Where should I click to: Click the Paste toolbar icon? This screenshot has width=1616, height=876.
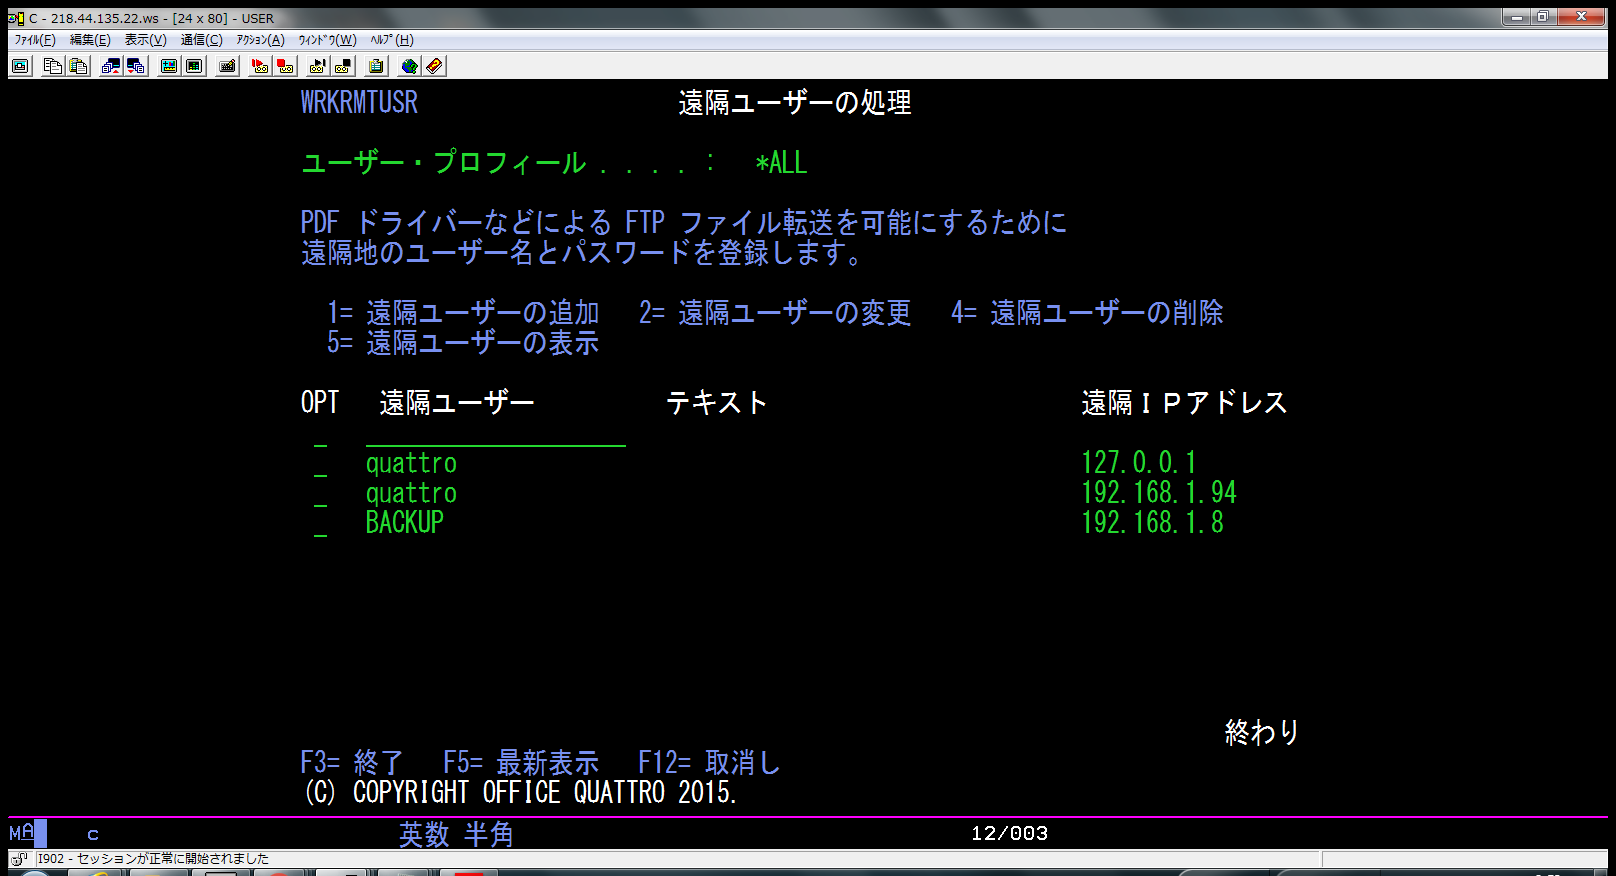(x=78, y=66)
